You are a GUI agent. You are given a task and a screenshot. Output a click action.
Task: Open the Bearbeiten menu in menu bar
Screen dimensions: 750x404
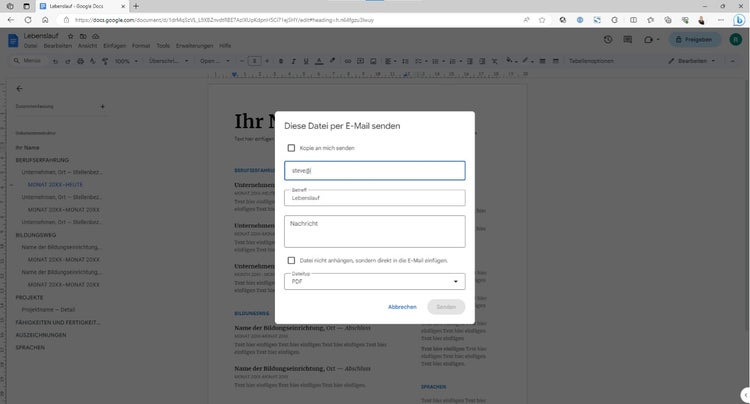tap(57, 46)
